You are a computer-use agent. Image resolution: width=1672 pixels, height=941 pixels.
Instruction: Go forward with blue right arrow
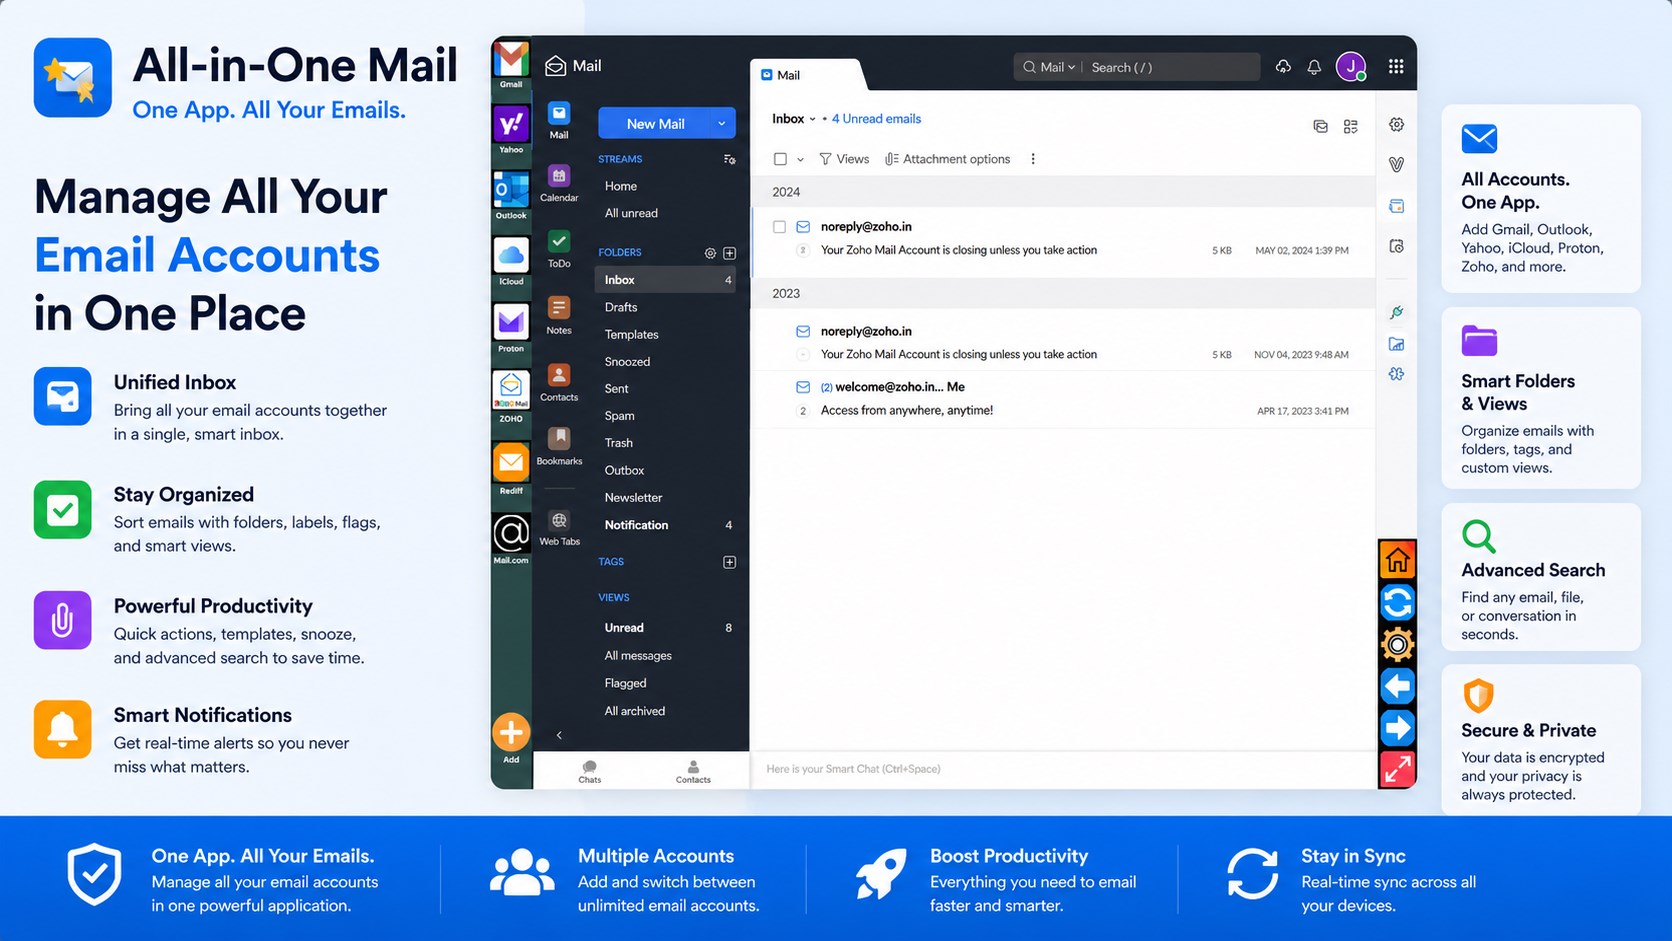pyautogui.click(x=1397, y=728)
